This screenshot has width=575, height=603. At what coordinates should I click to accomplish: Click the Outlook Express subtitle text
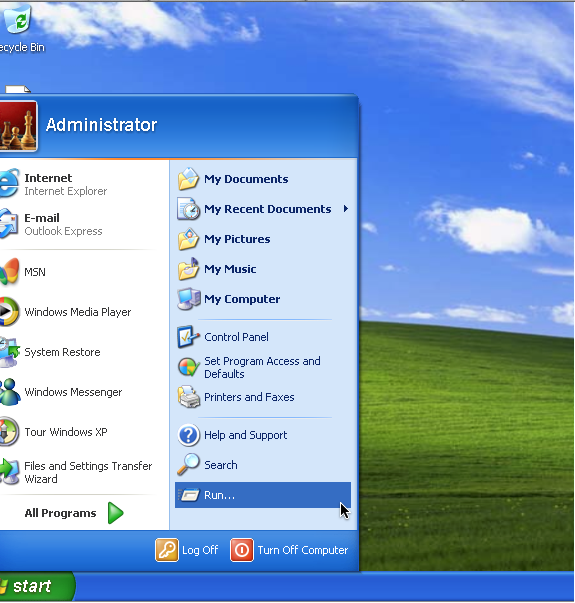[x=63, y=231]
